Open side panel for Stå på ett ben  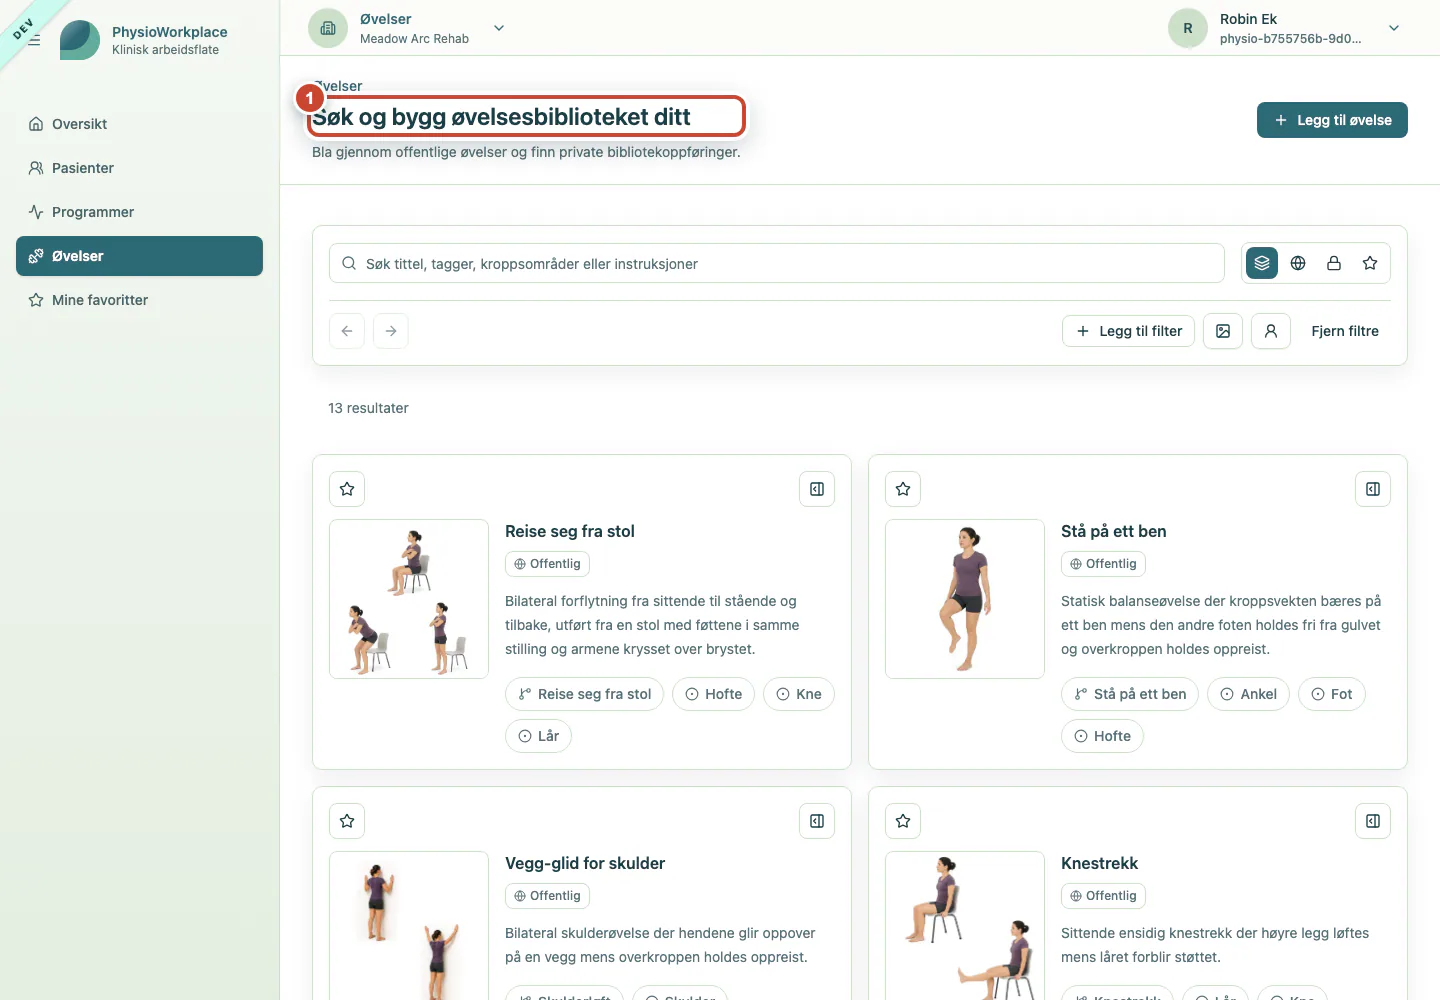tap(1373, 489)
